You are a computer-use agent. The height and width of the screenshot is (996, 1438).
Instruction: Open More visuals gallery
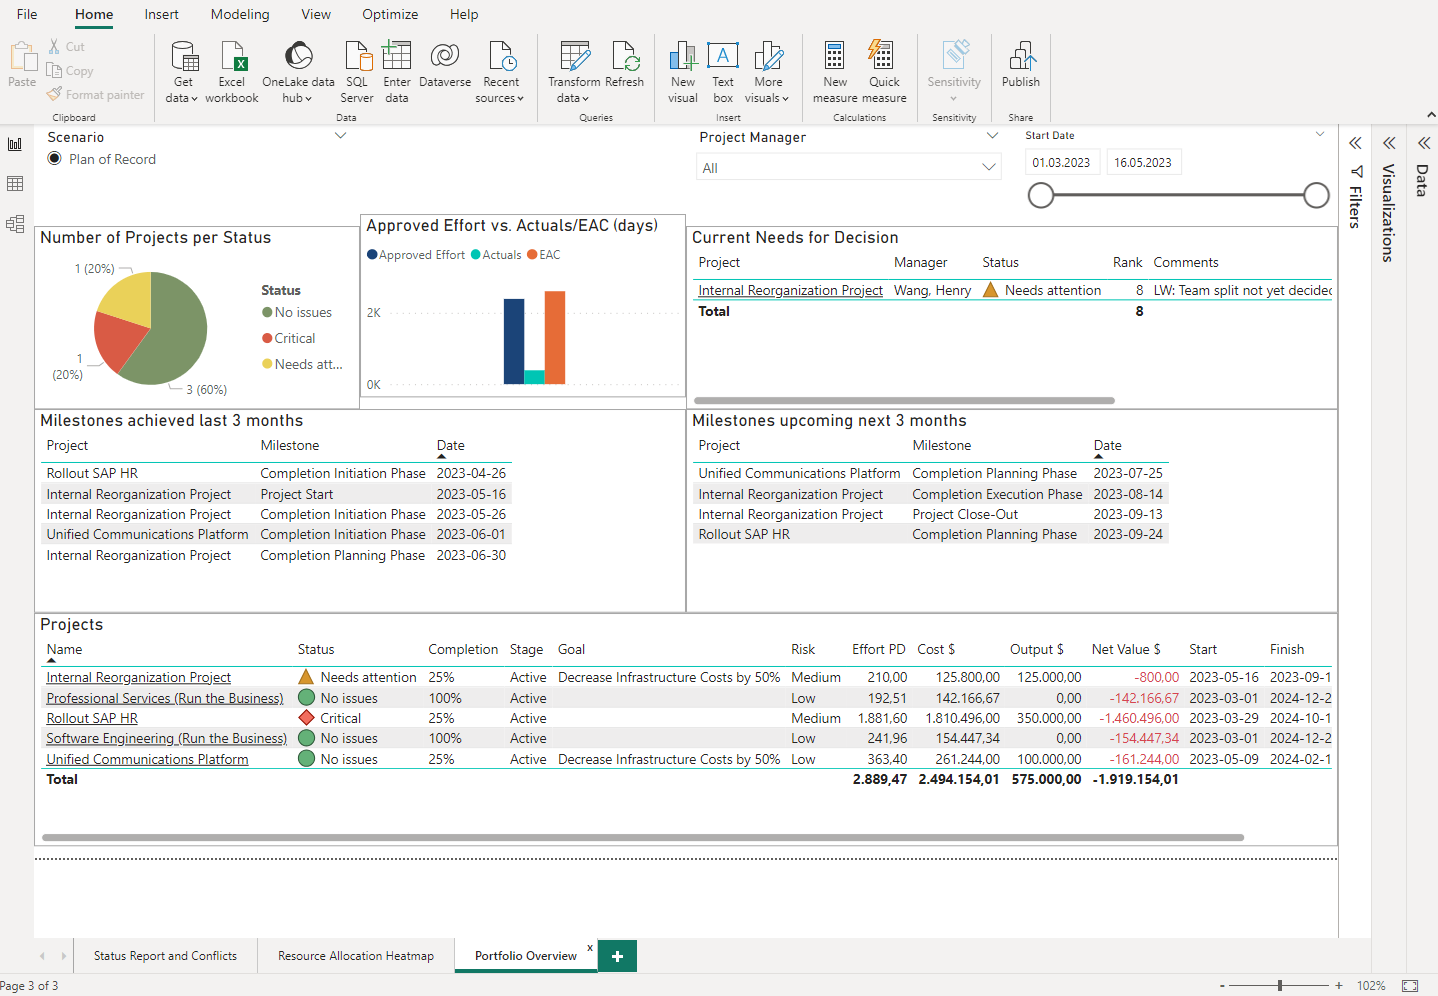(x=768, y=71)
